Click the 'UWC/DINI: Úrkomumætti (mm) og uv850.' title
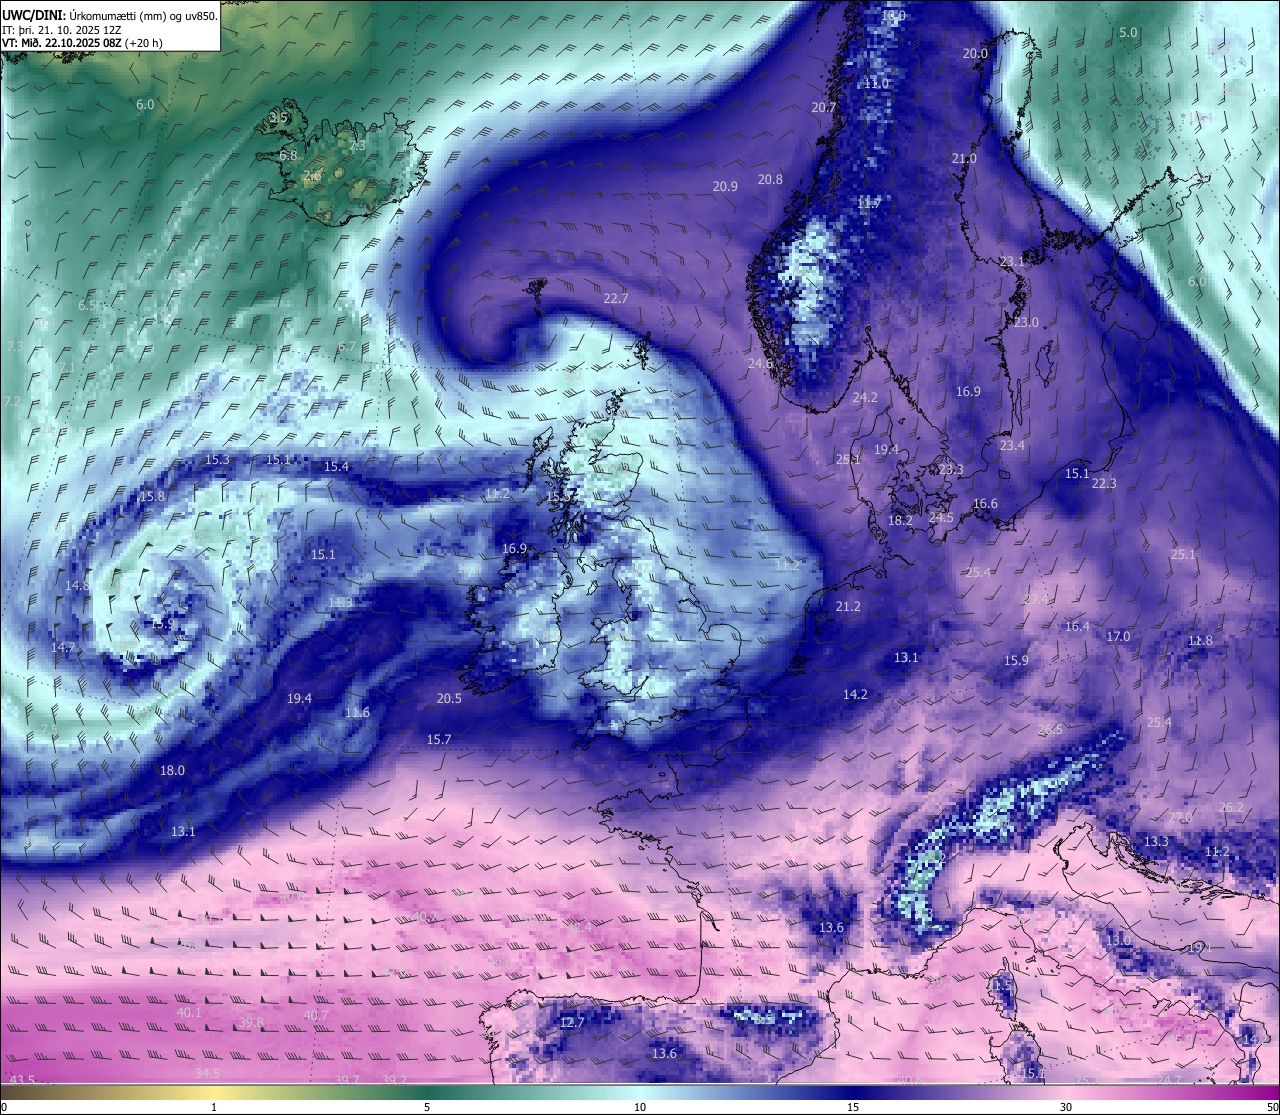1280x1115 pixels. [x=110, y=16]
